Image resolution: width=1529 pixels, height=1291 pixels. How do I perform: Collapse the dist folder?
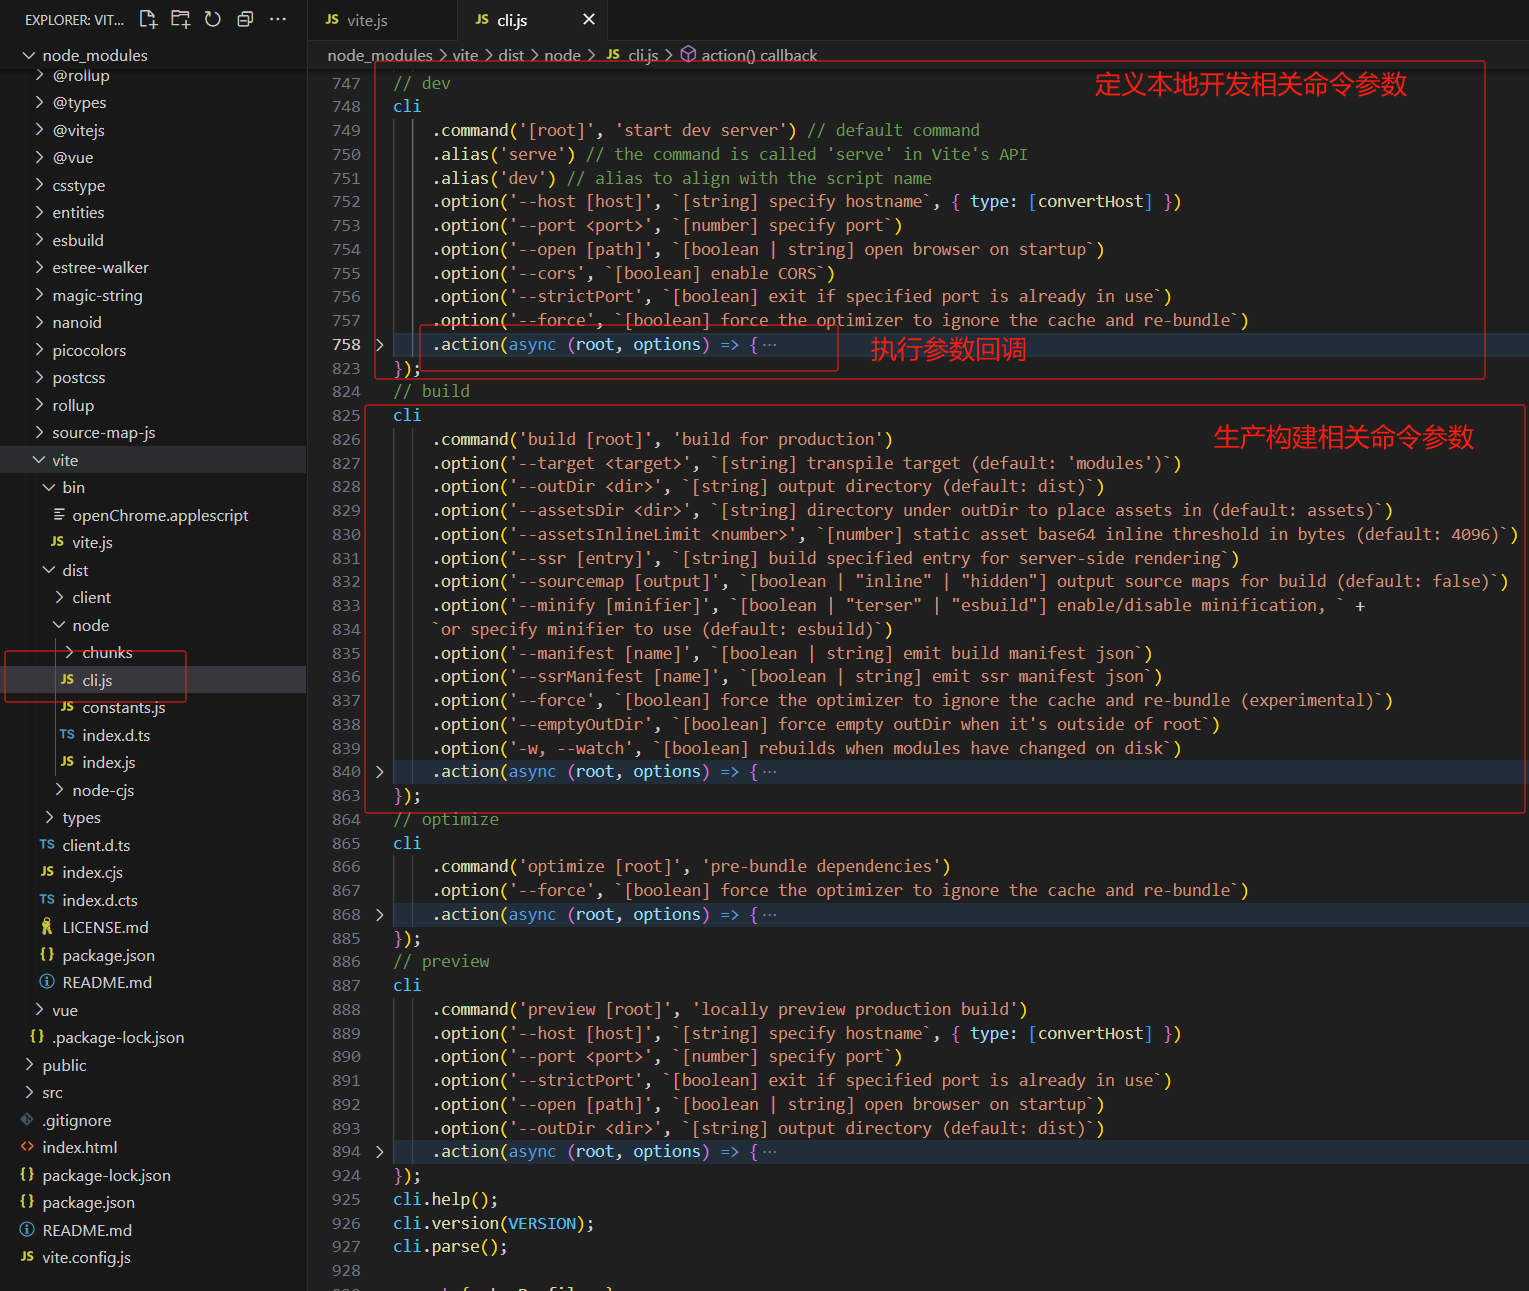[x=153, y=570]
